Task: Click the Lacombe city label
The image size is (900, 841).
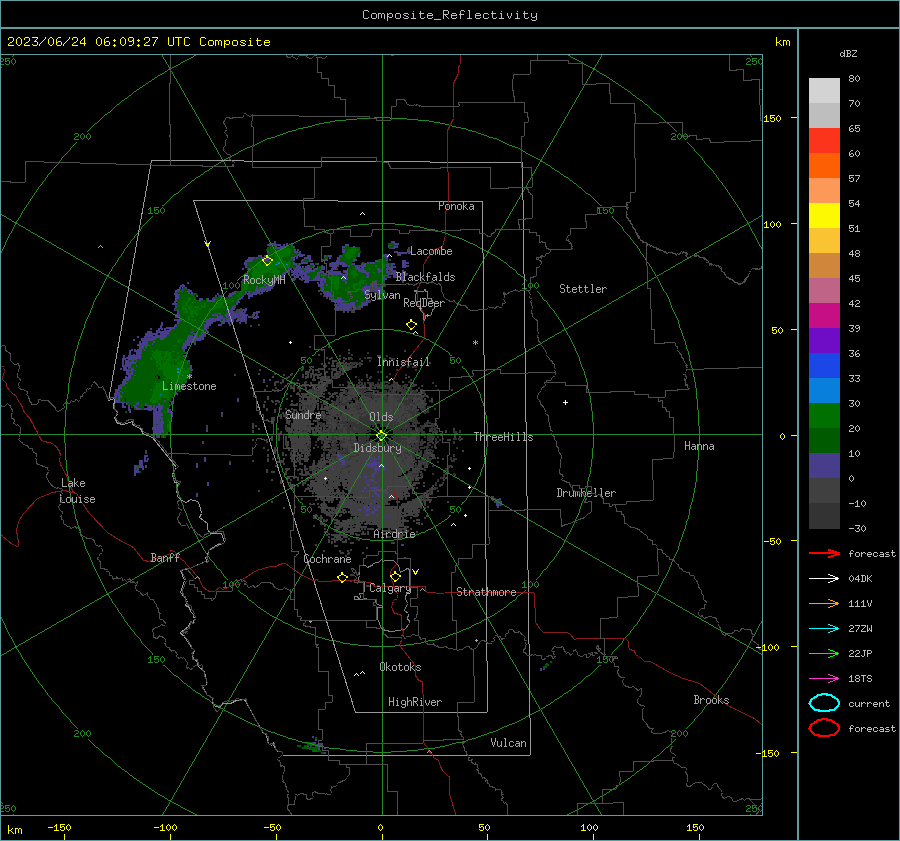Action: [x=431, y=251]
